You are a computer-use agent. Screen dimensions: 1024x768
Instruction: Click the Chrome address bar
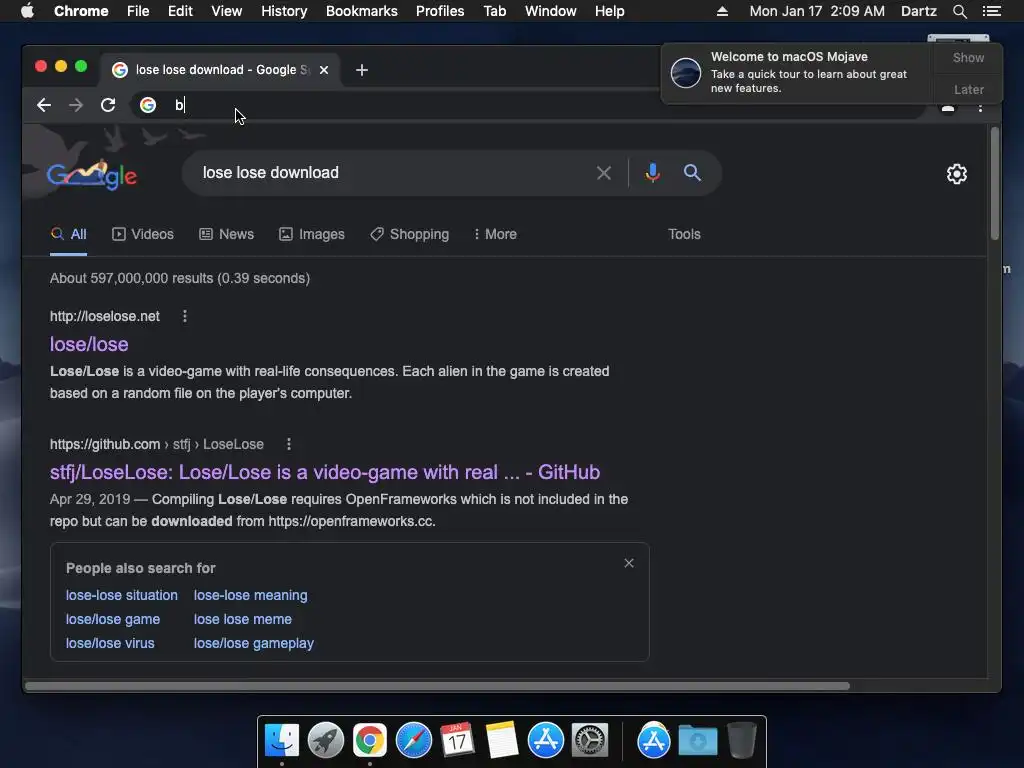coord(529,105)
